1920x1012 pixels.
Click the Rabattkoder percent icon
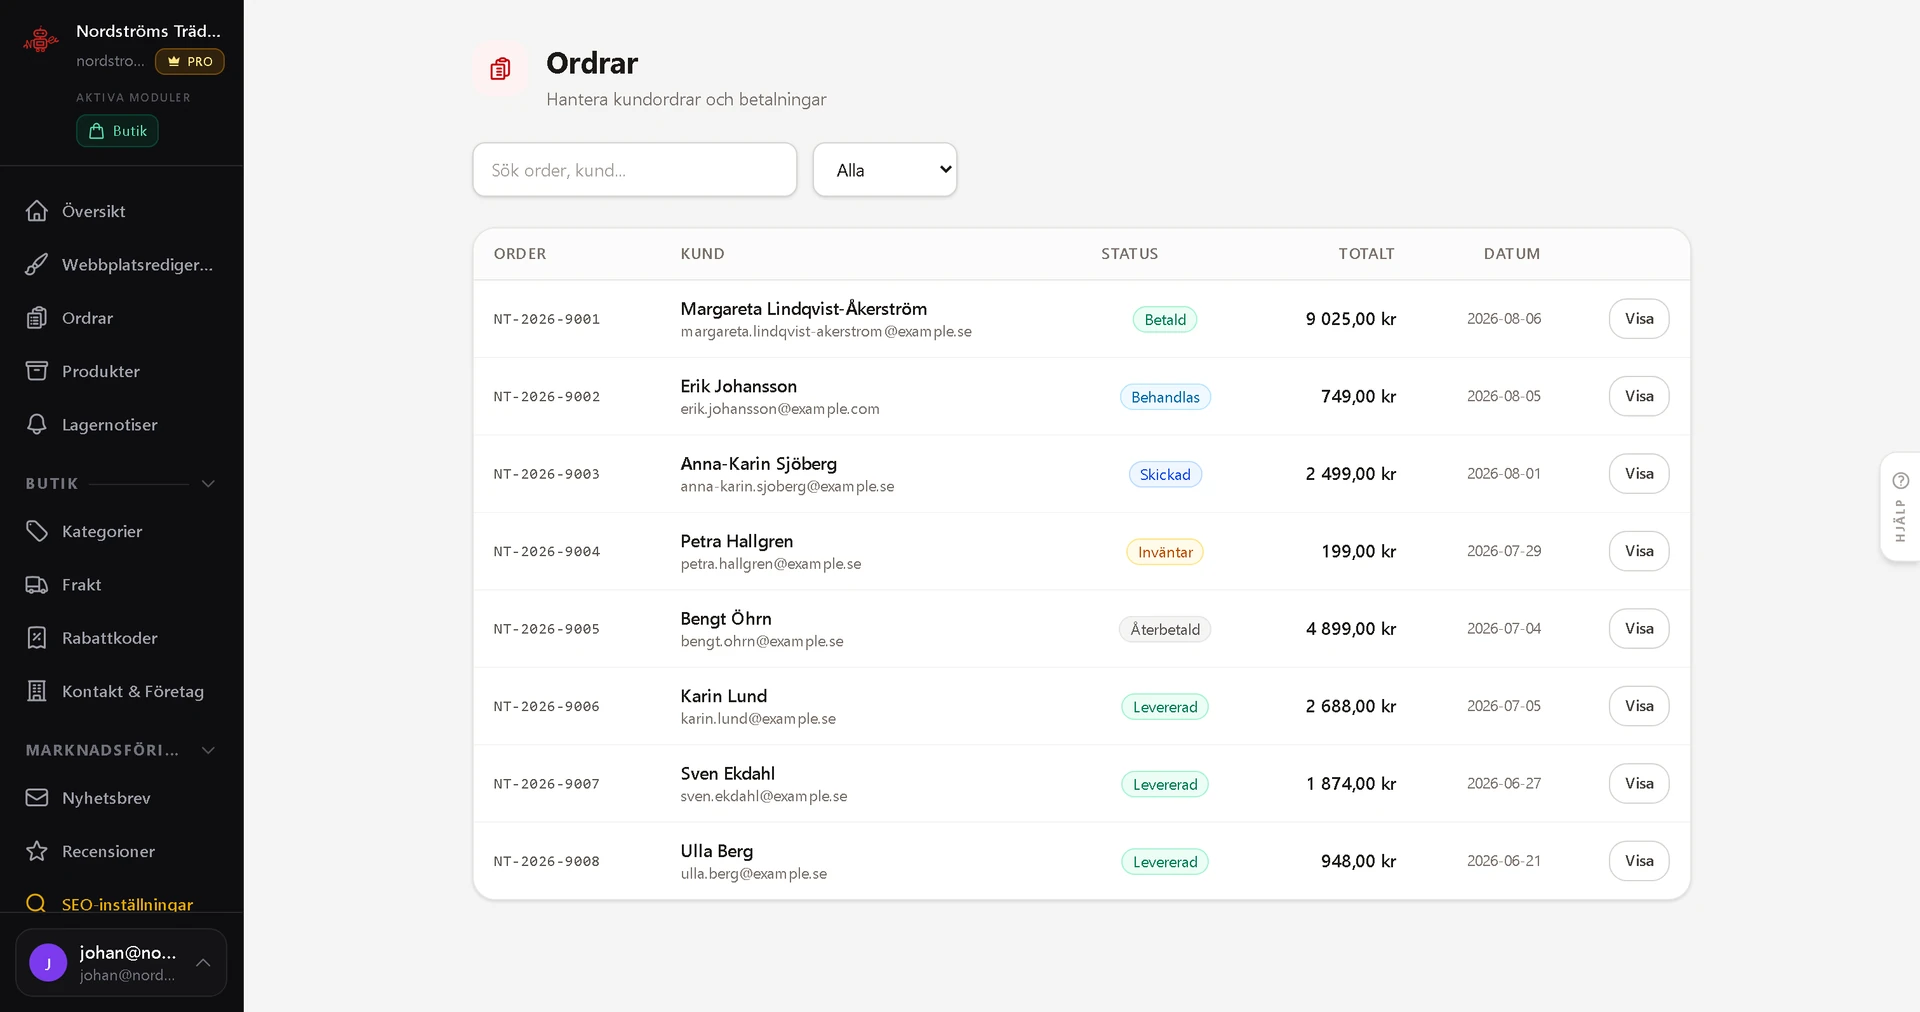(x=37, y=638)
